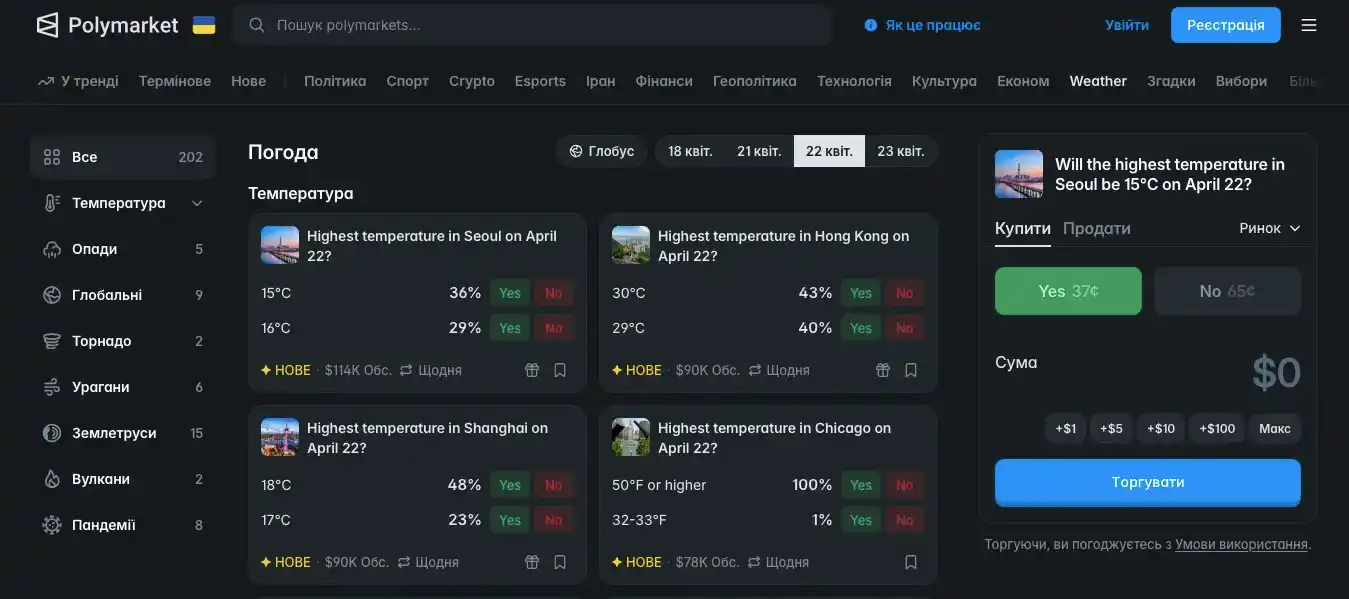
Task: Select the 23 квіт. date tab
Action: tap(900, 151)
